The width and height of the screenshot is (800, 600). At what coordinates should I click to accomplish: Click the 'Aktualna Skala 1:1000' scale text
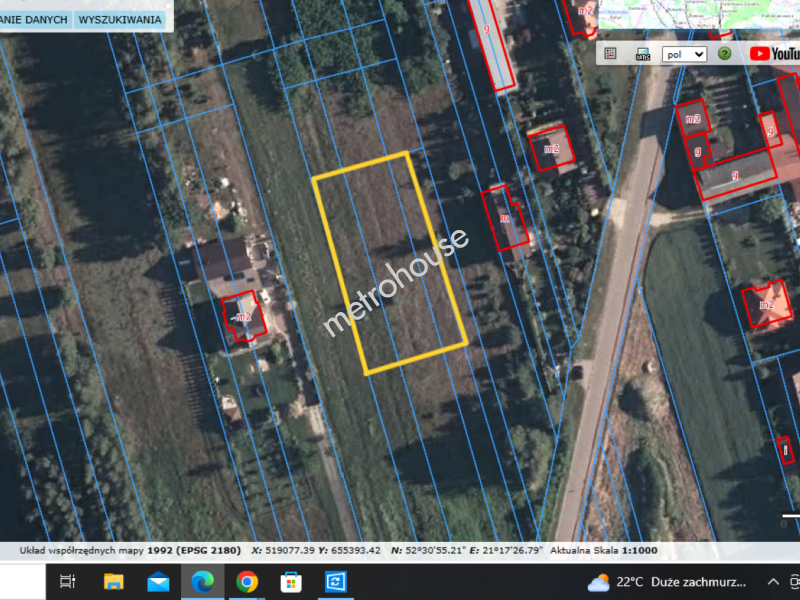604,551
